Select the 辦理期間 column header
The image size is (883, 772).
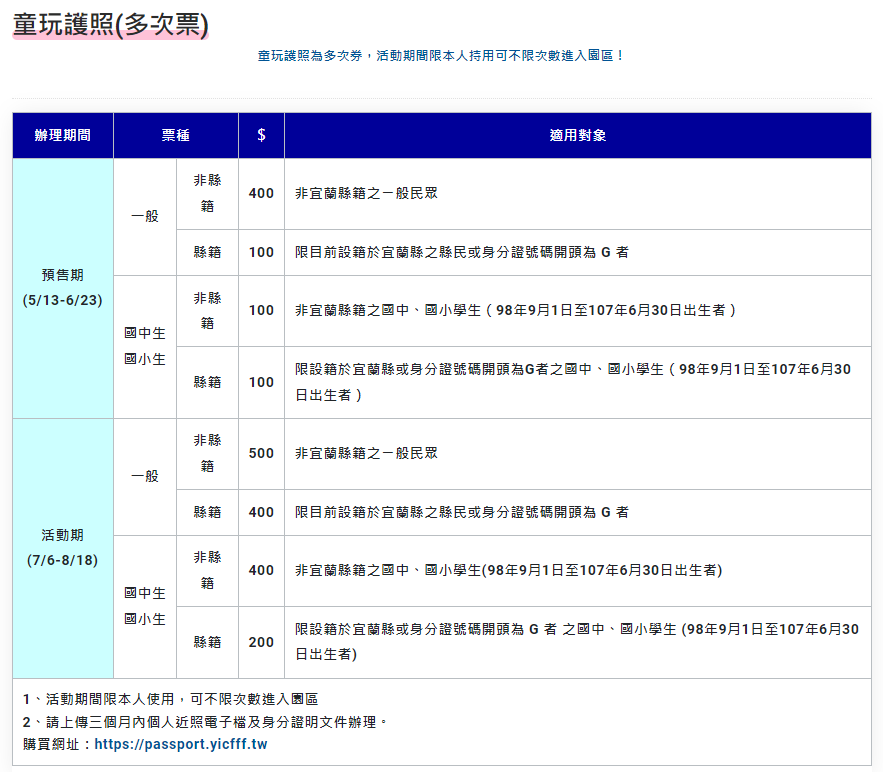63,135
